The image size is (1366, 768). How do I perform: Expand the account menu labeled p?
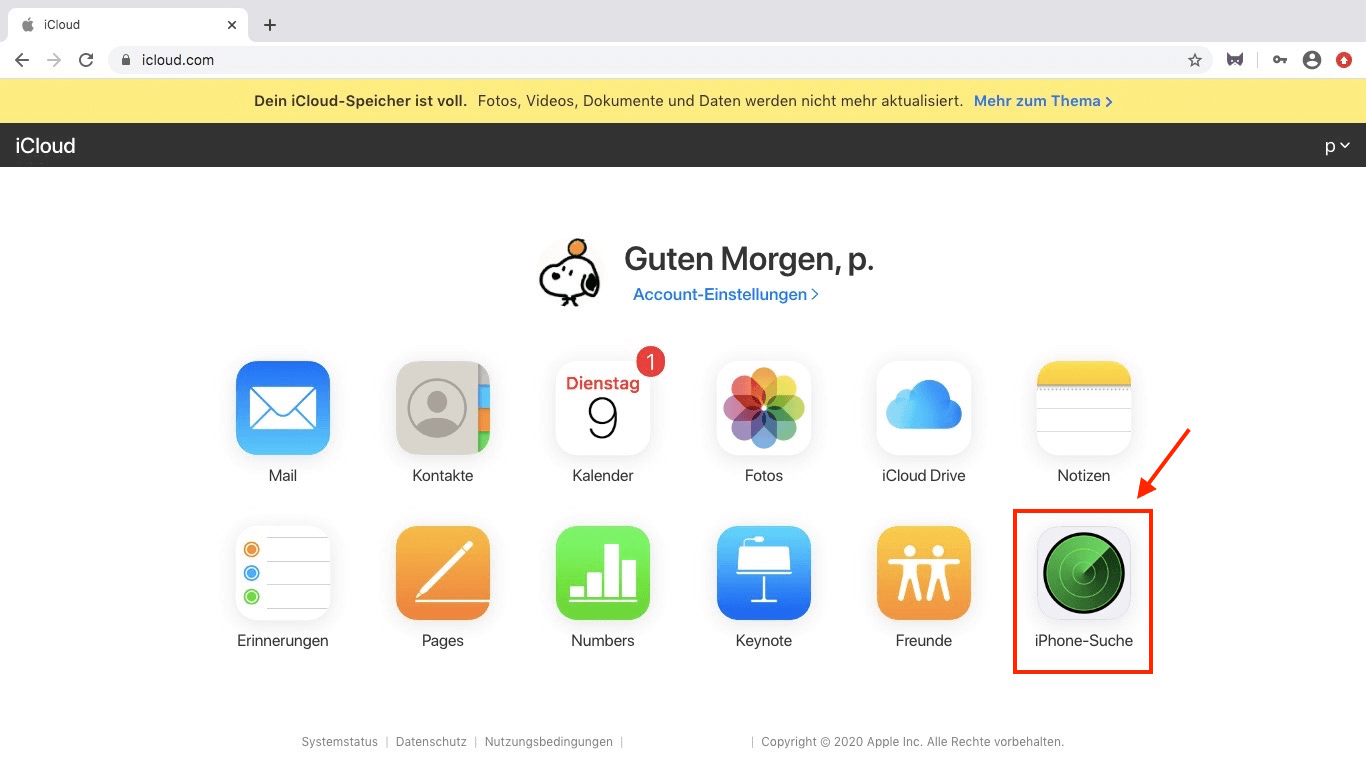[1337, 146]
